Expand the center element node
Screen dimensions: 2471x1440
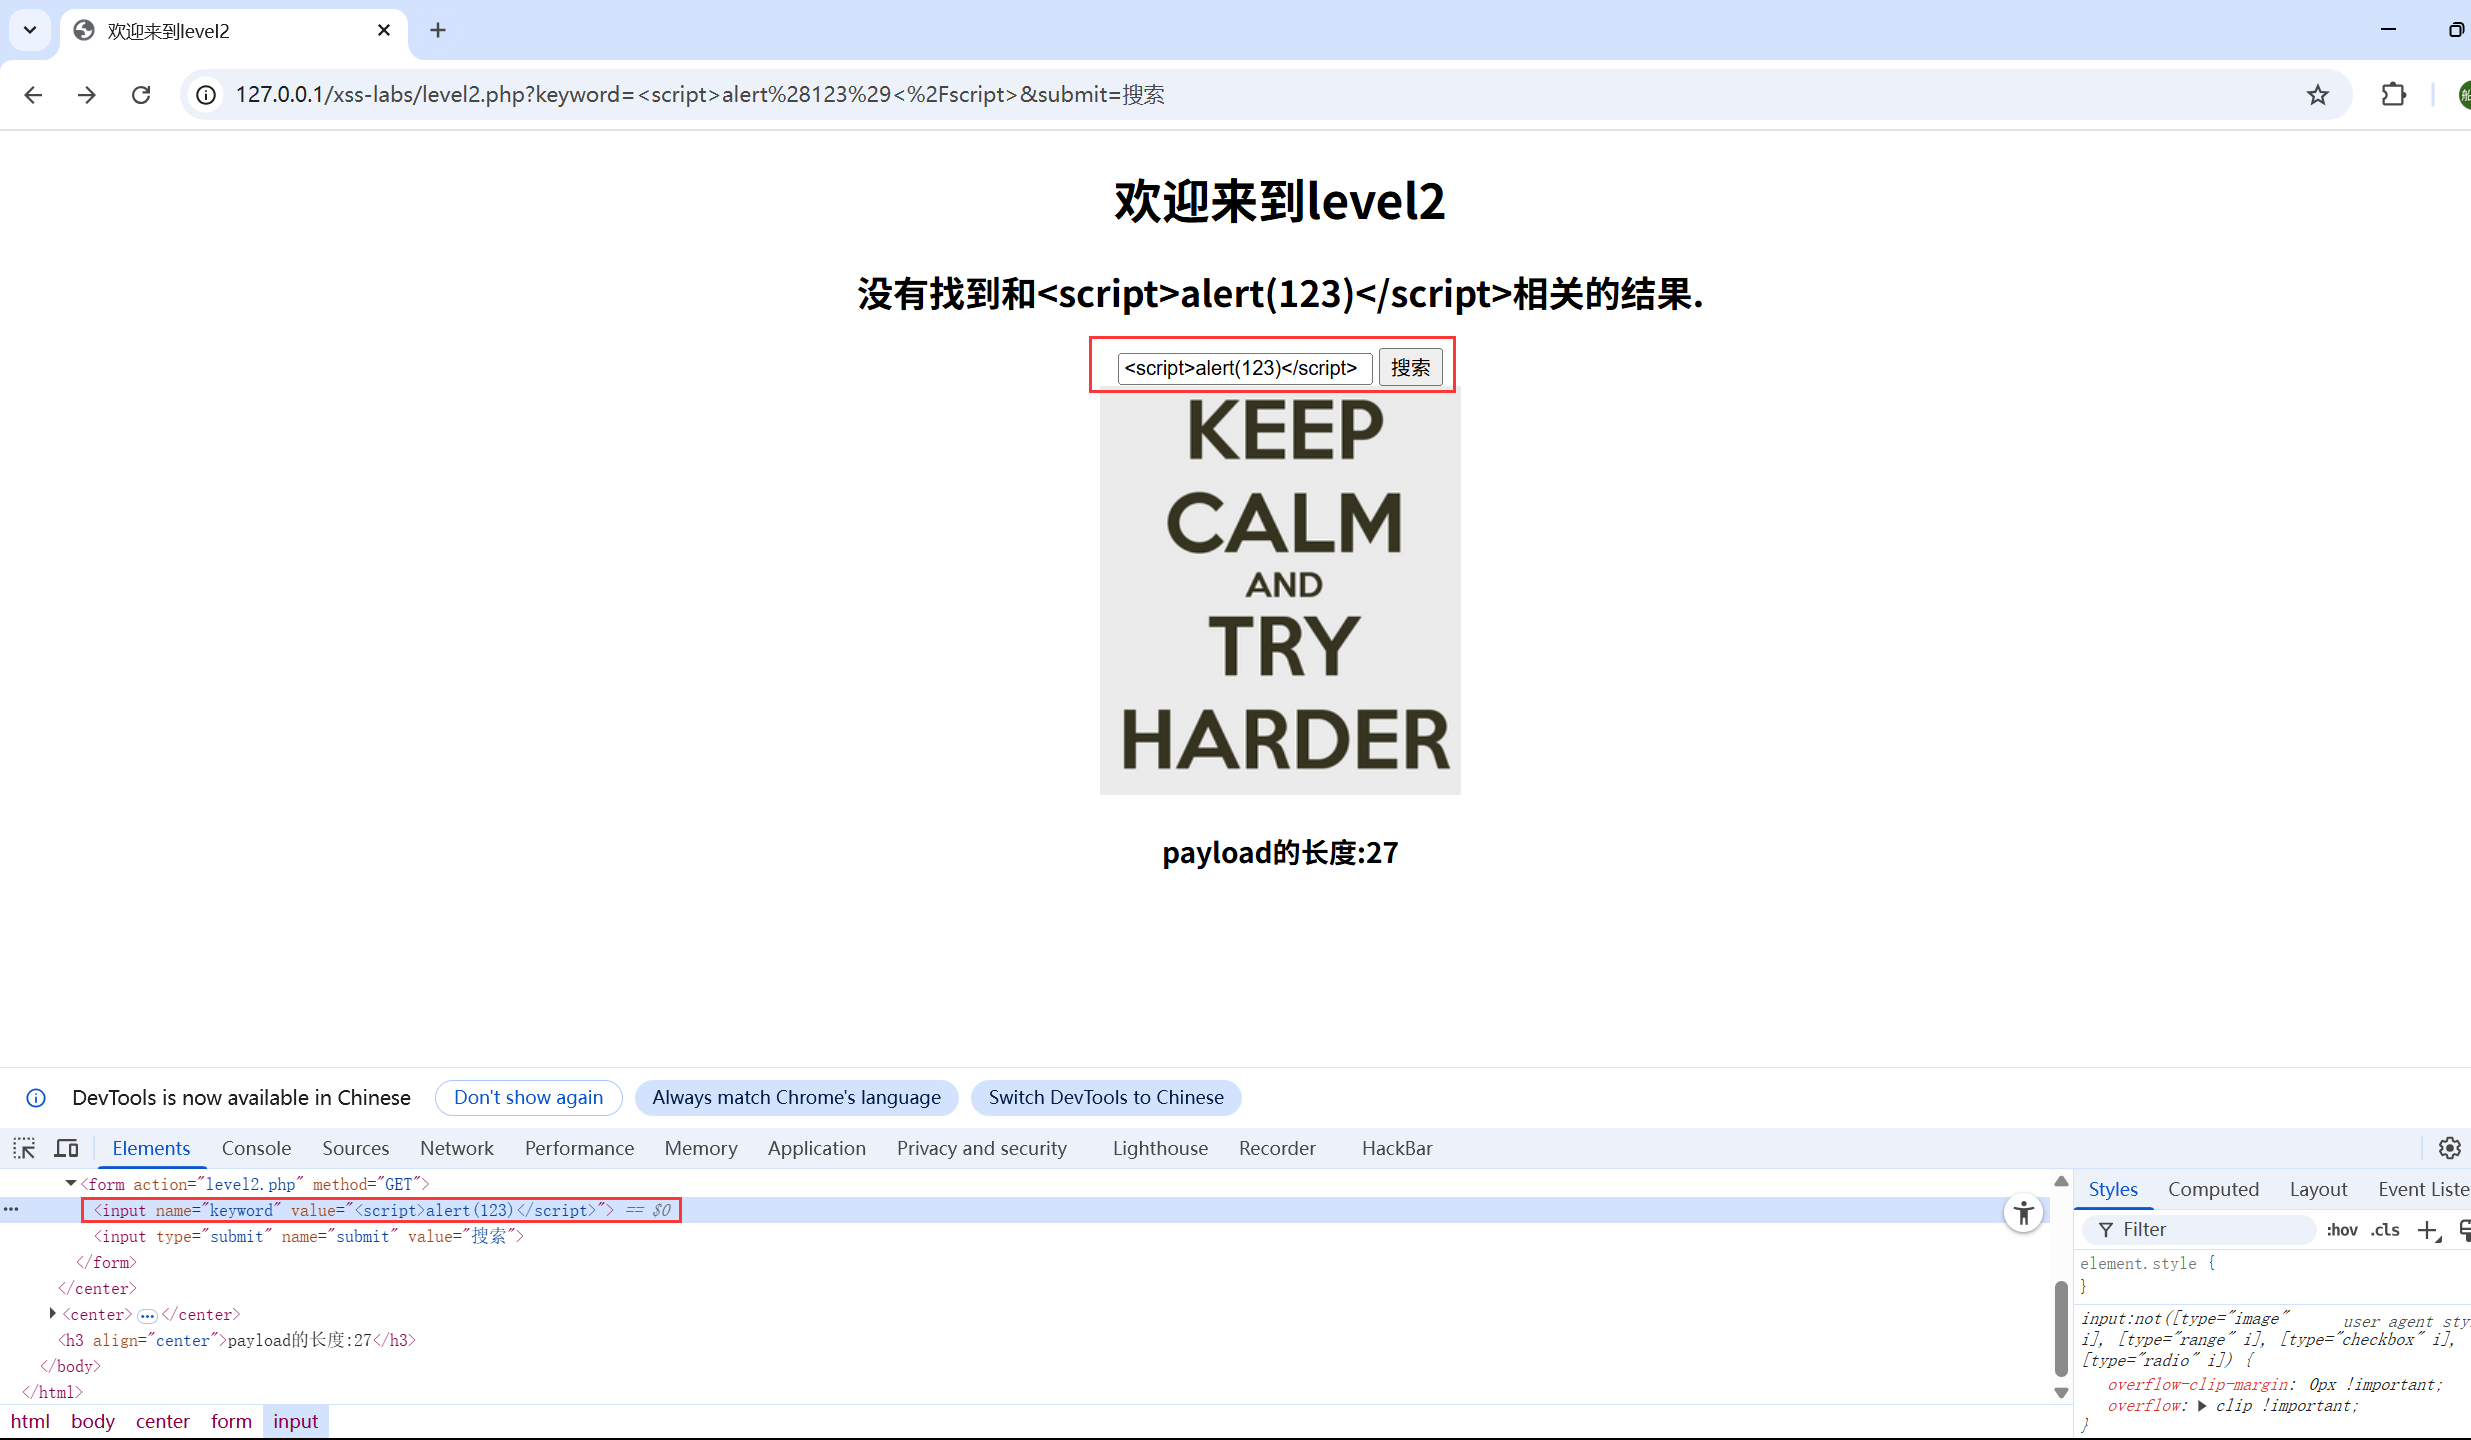52,1314
